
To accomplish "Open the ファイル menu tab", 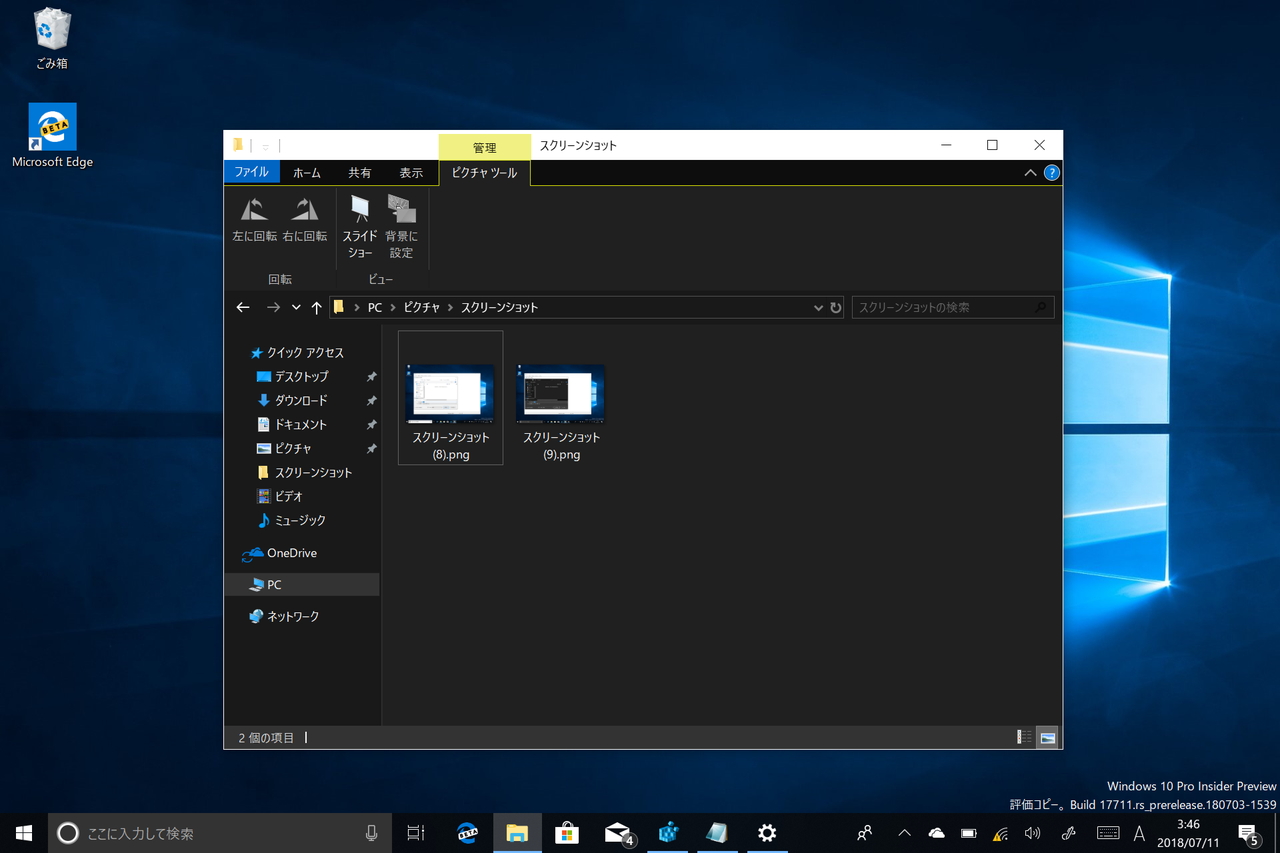I will click(x=251, y=172).
